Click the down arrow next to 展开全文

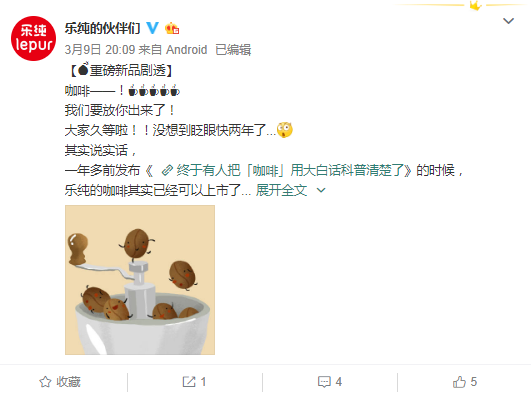pyautogui.click(x=321, y=190)
